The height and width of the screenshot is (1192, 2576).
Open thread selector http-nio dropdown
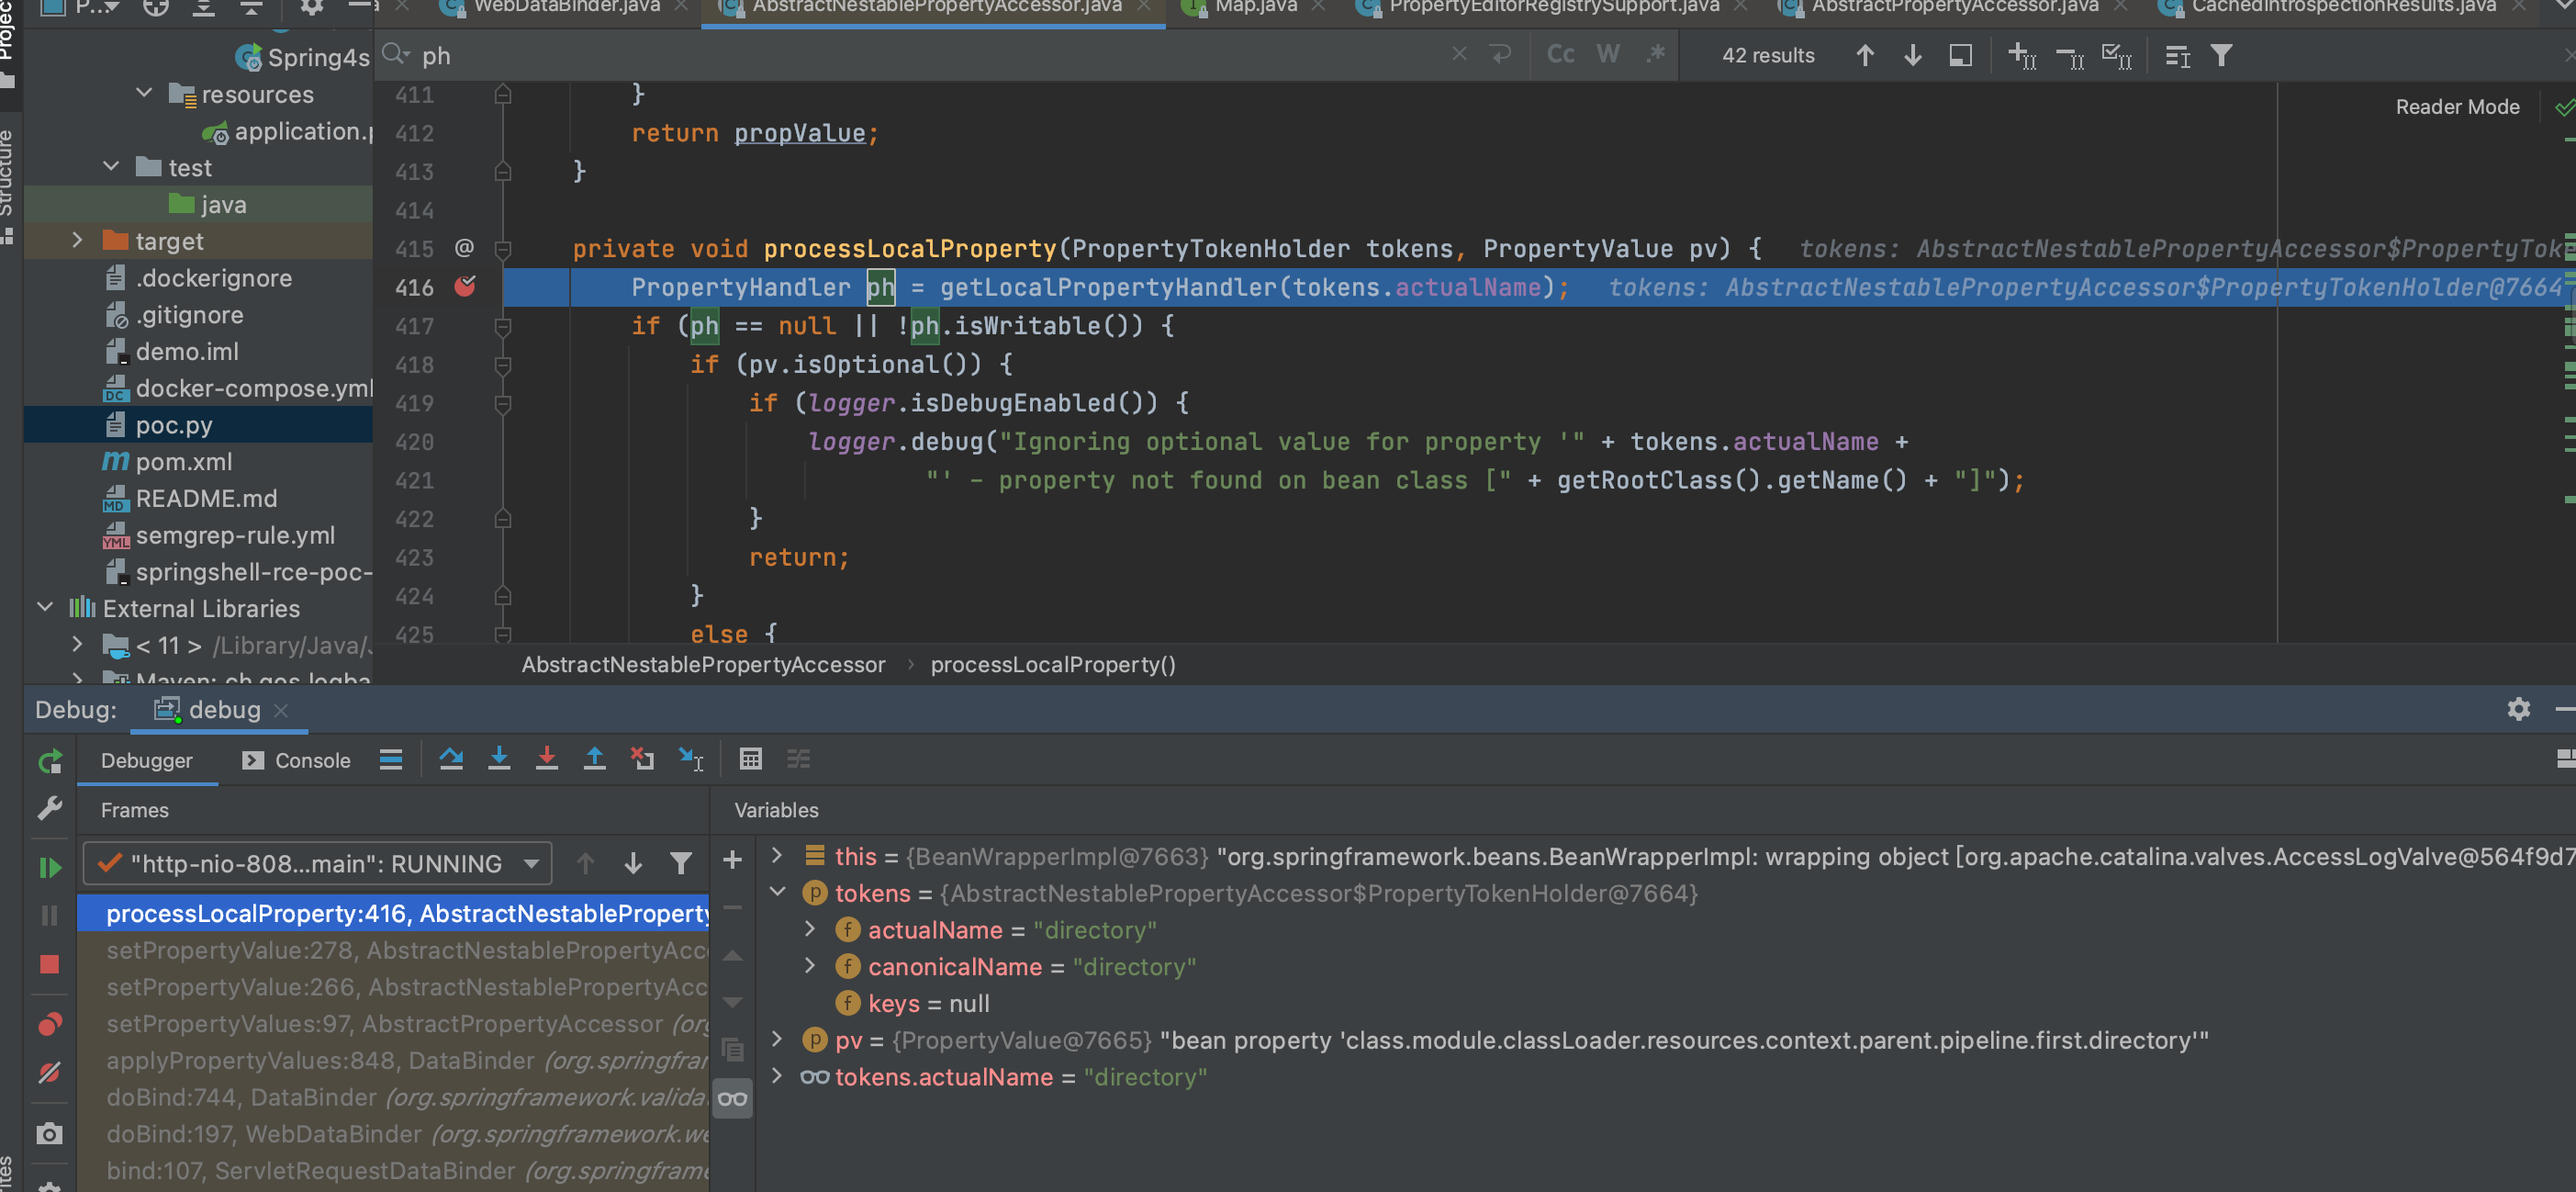[318, 863]
